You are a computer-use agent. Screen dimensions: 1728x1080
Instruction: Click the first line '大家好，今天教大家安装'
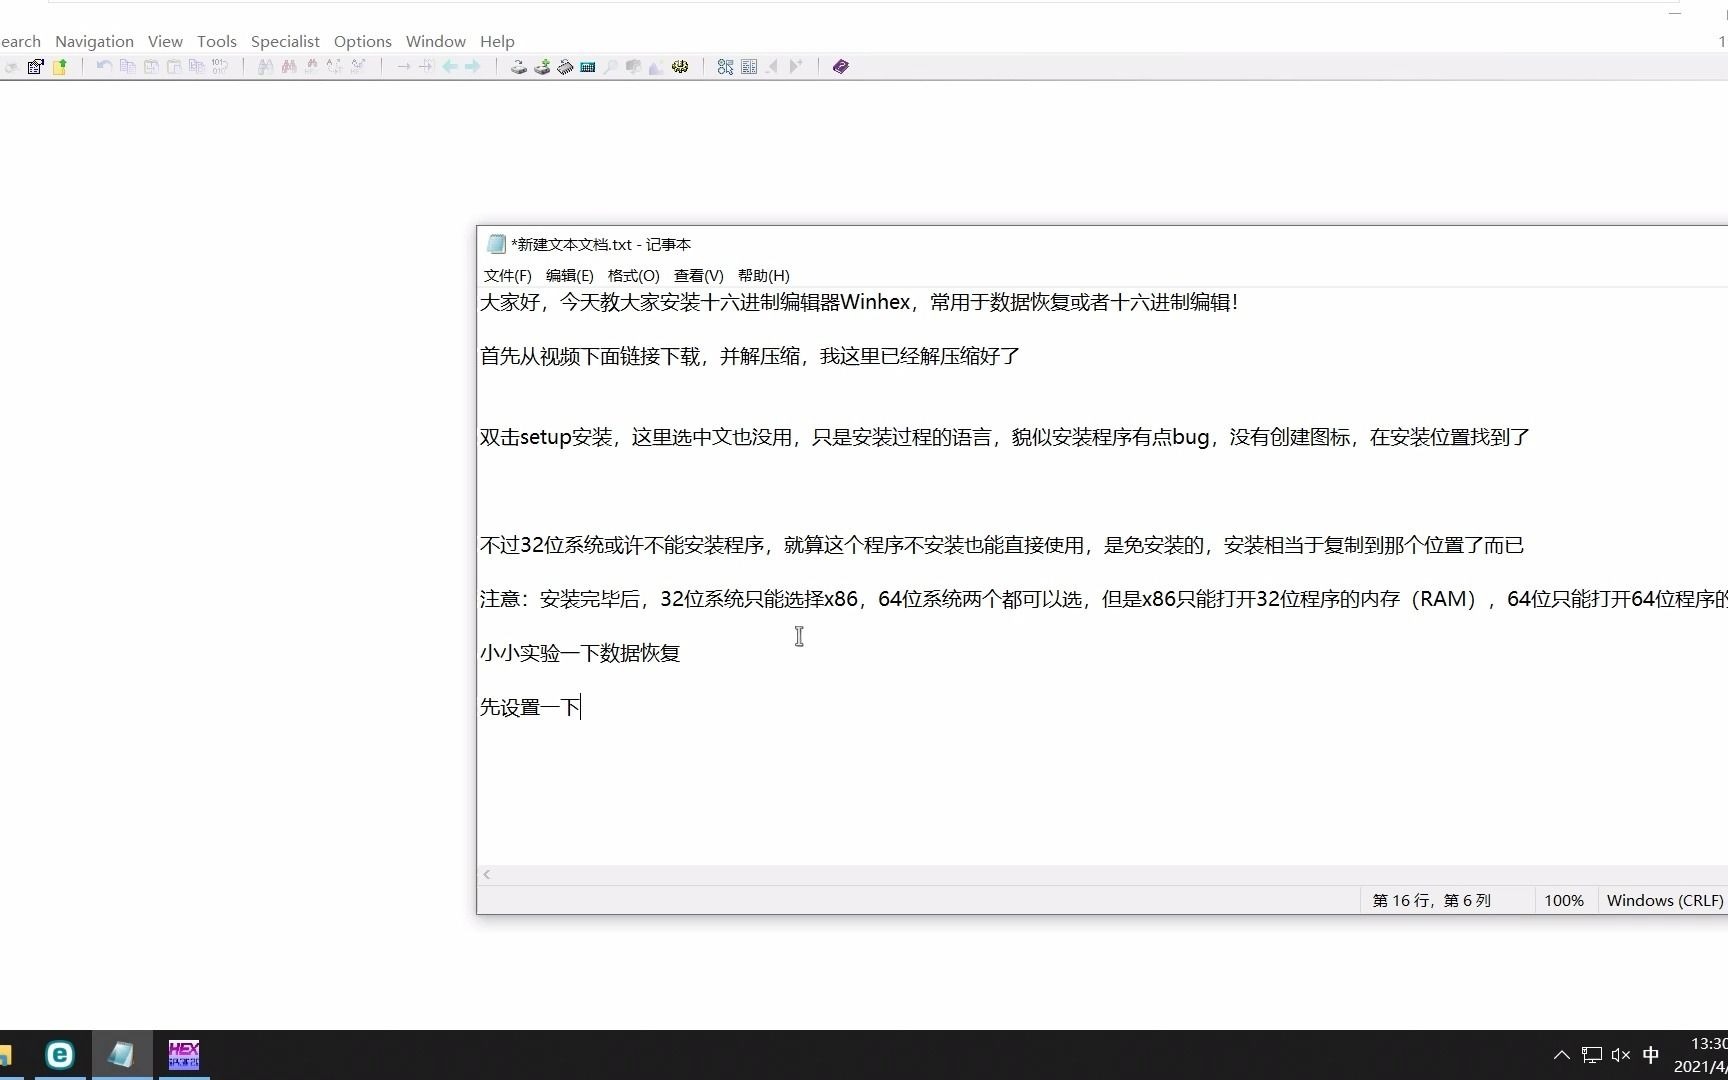pos(859,302)
